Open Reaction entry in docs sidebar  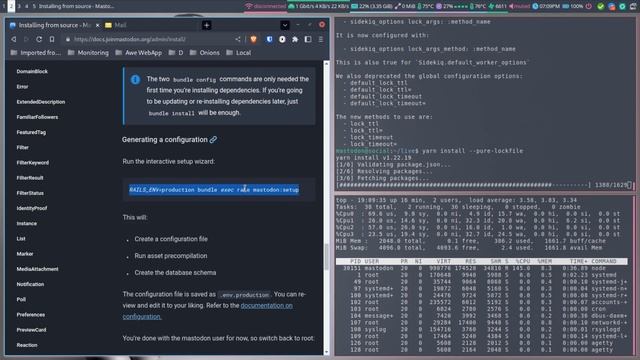coord(27,345)
